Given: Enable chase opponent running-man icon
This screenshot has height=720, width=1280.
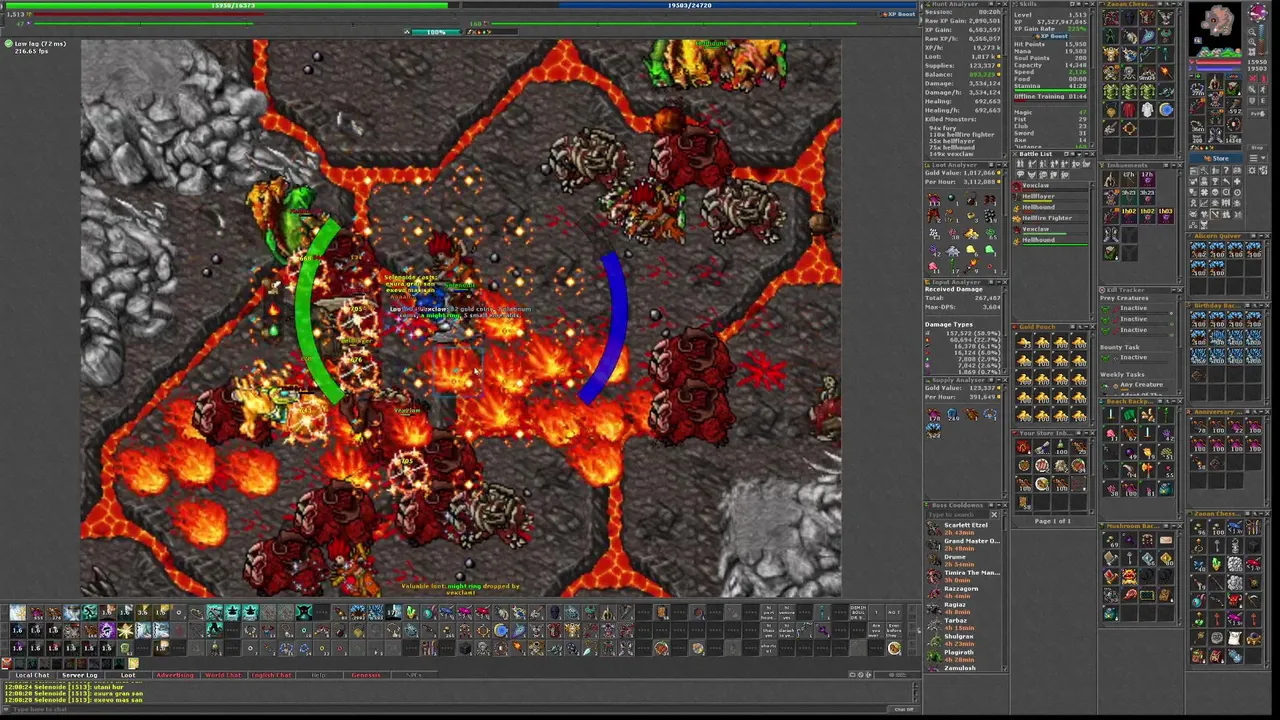Looking at the screenshot, I should (x=1263, y=89).
